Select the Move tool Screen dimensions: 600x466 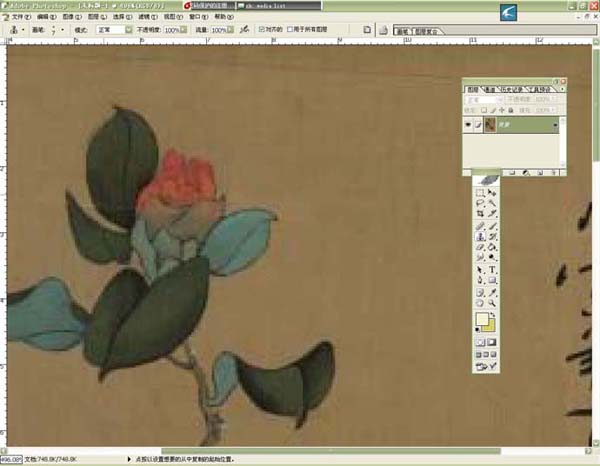tap(492, 192)
